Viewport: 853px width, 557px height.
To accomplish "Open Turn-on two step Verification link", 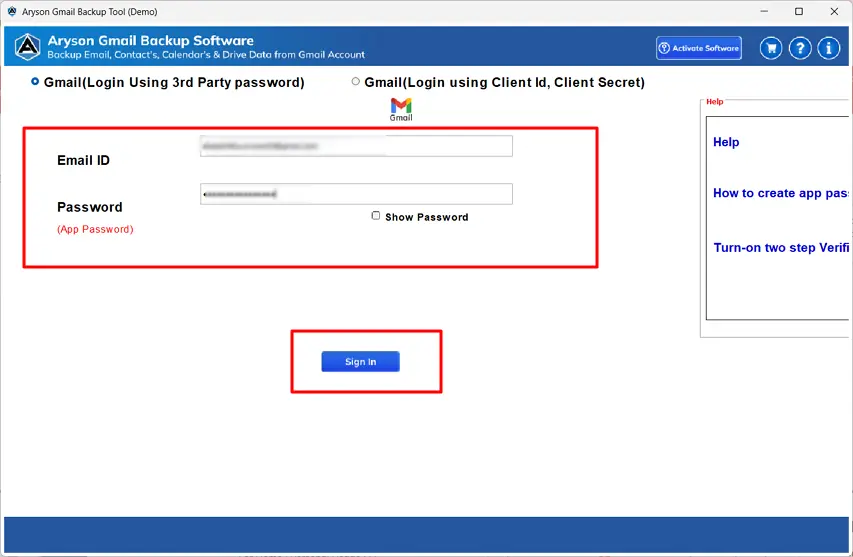I will (781, 248).
